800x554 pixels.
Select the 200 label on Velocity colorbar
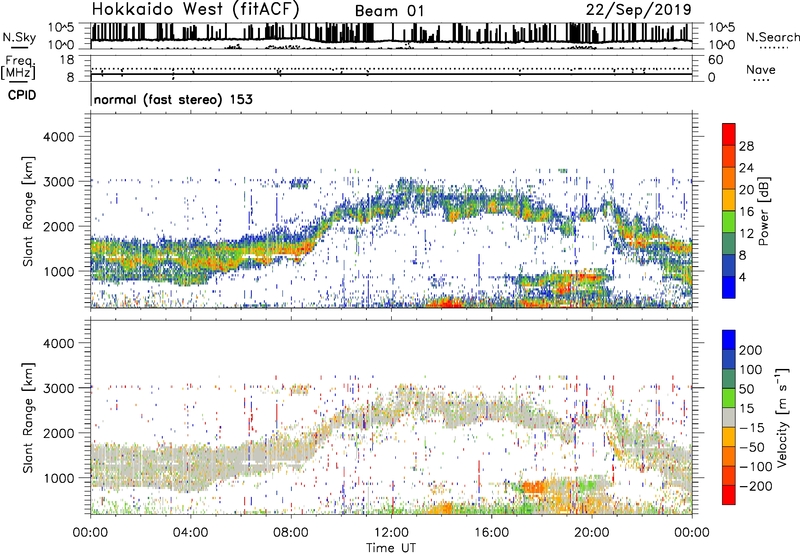coord(751,350)
